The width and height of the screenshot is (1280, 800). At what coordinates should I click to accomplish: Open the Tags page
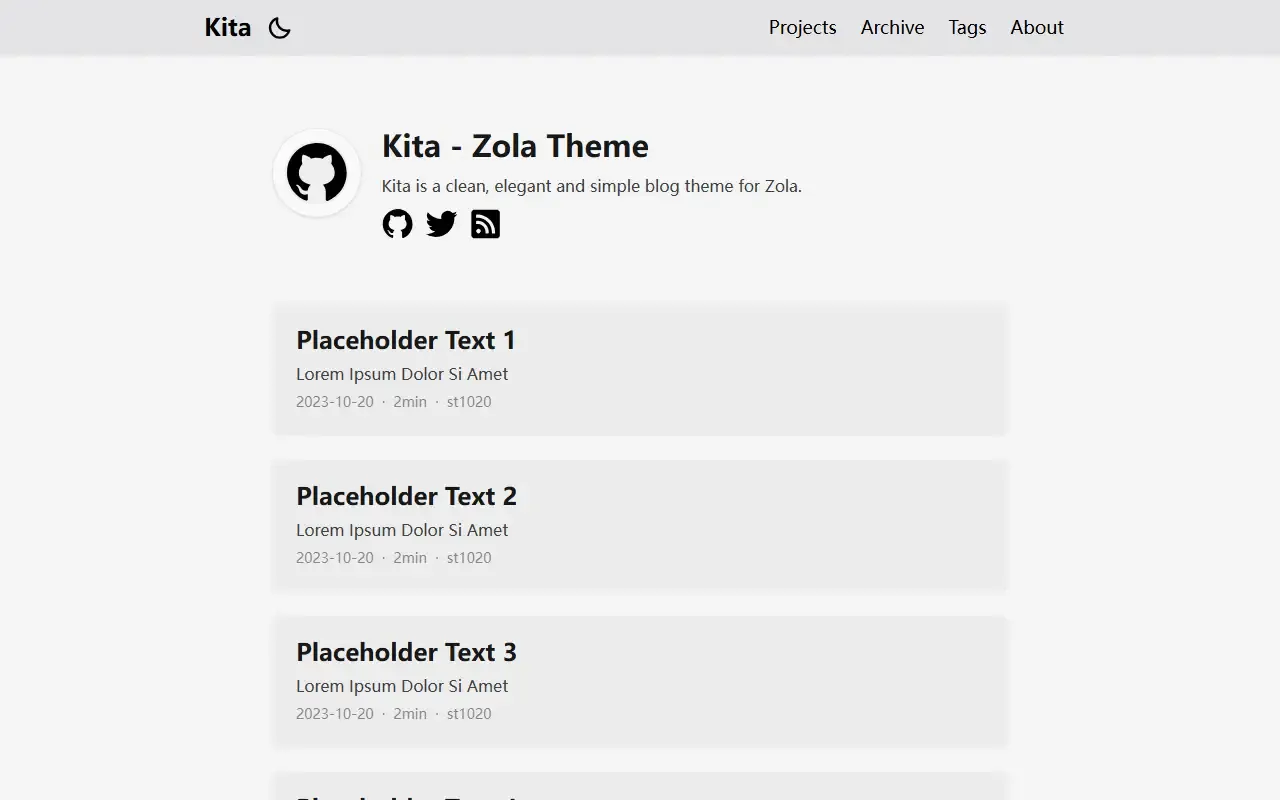967,28
